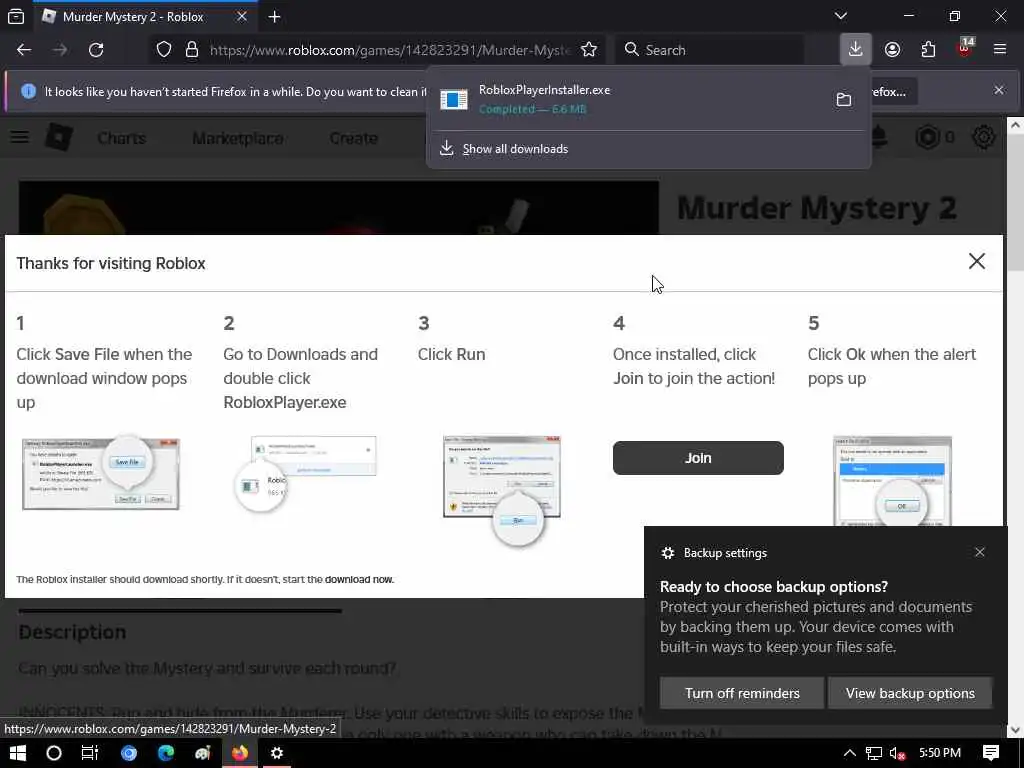
Task: Open Cortana search circle on taskbar
Action: (x=54, y=753)
